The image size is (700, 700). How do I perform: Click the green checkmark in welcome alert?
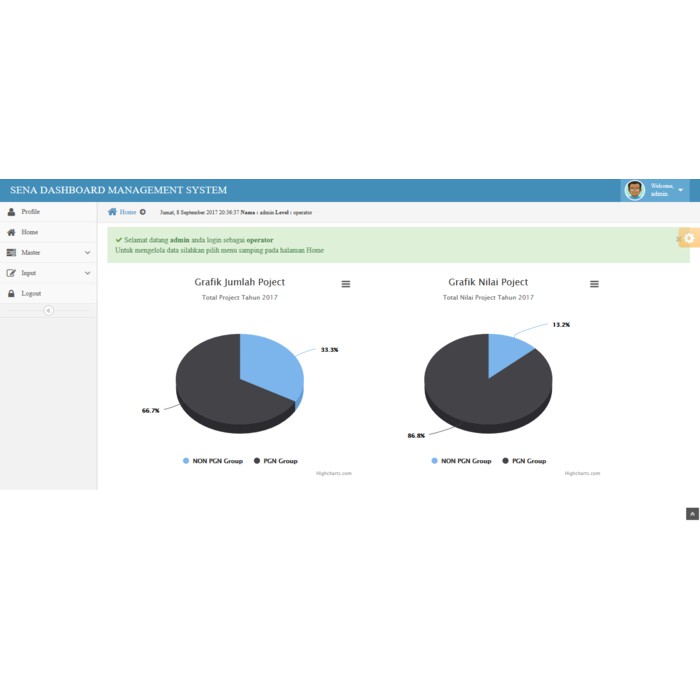tap(119, 240)
